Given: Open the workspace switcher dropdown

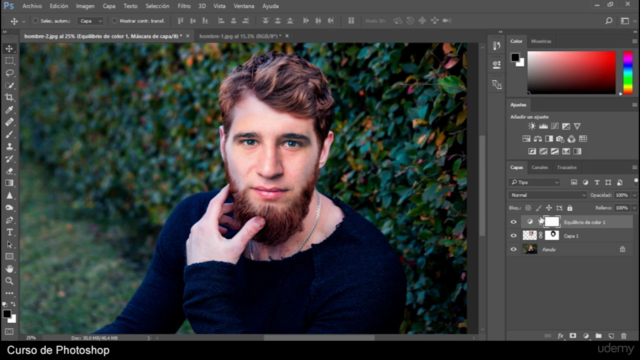Looking at the screenshot, I should click(627, 21).
